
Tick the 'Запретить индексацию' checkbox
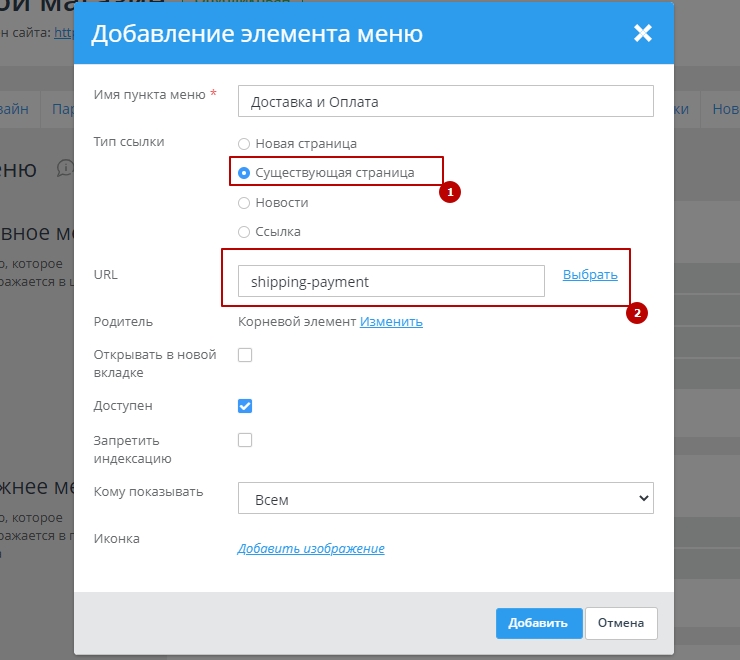(x=245, y=440)
